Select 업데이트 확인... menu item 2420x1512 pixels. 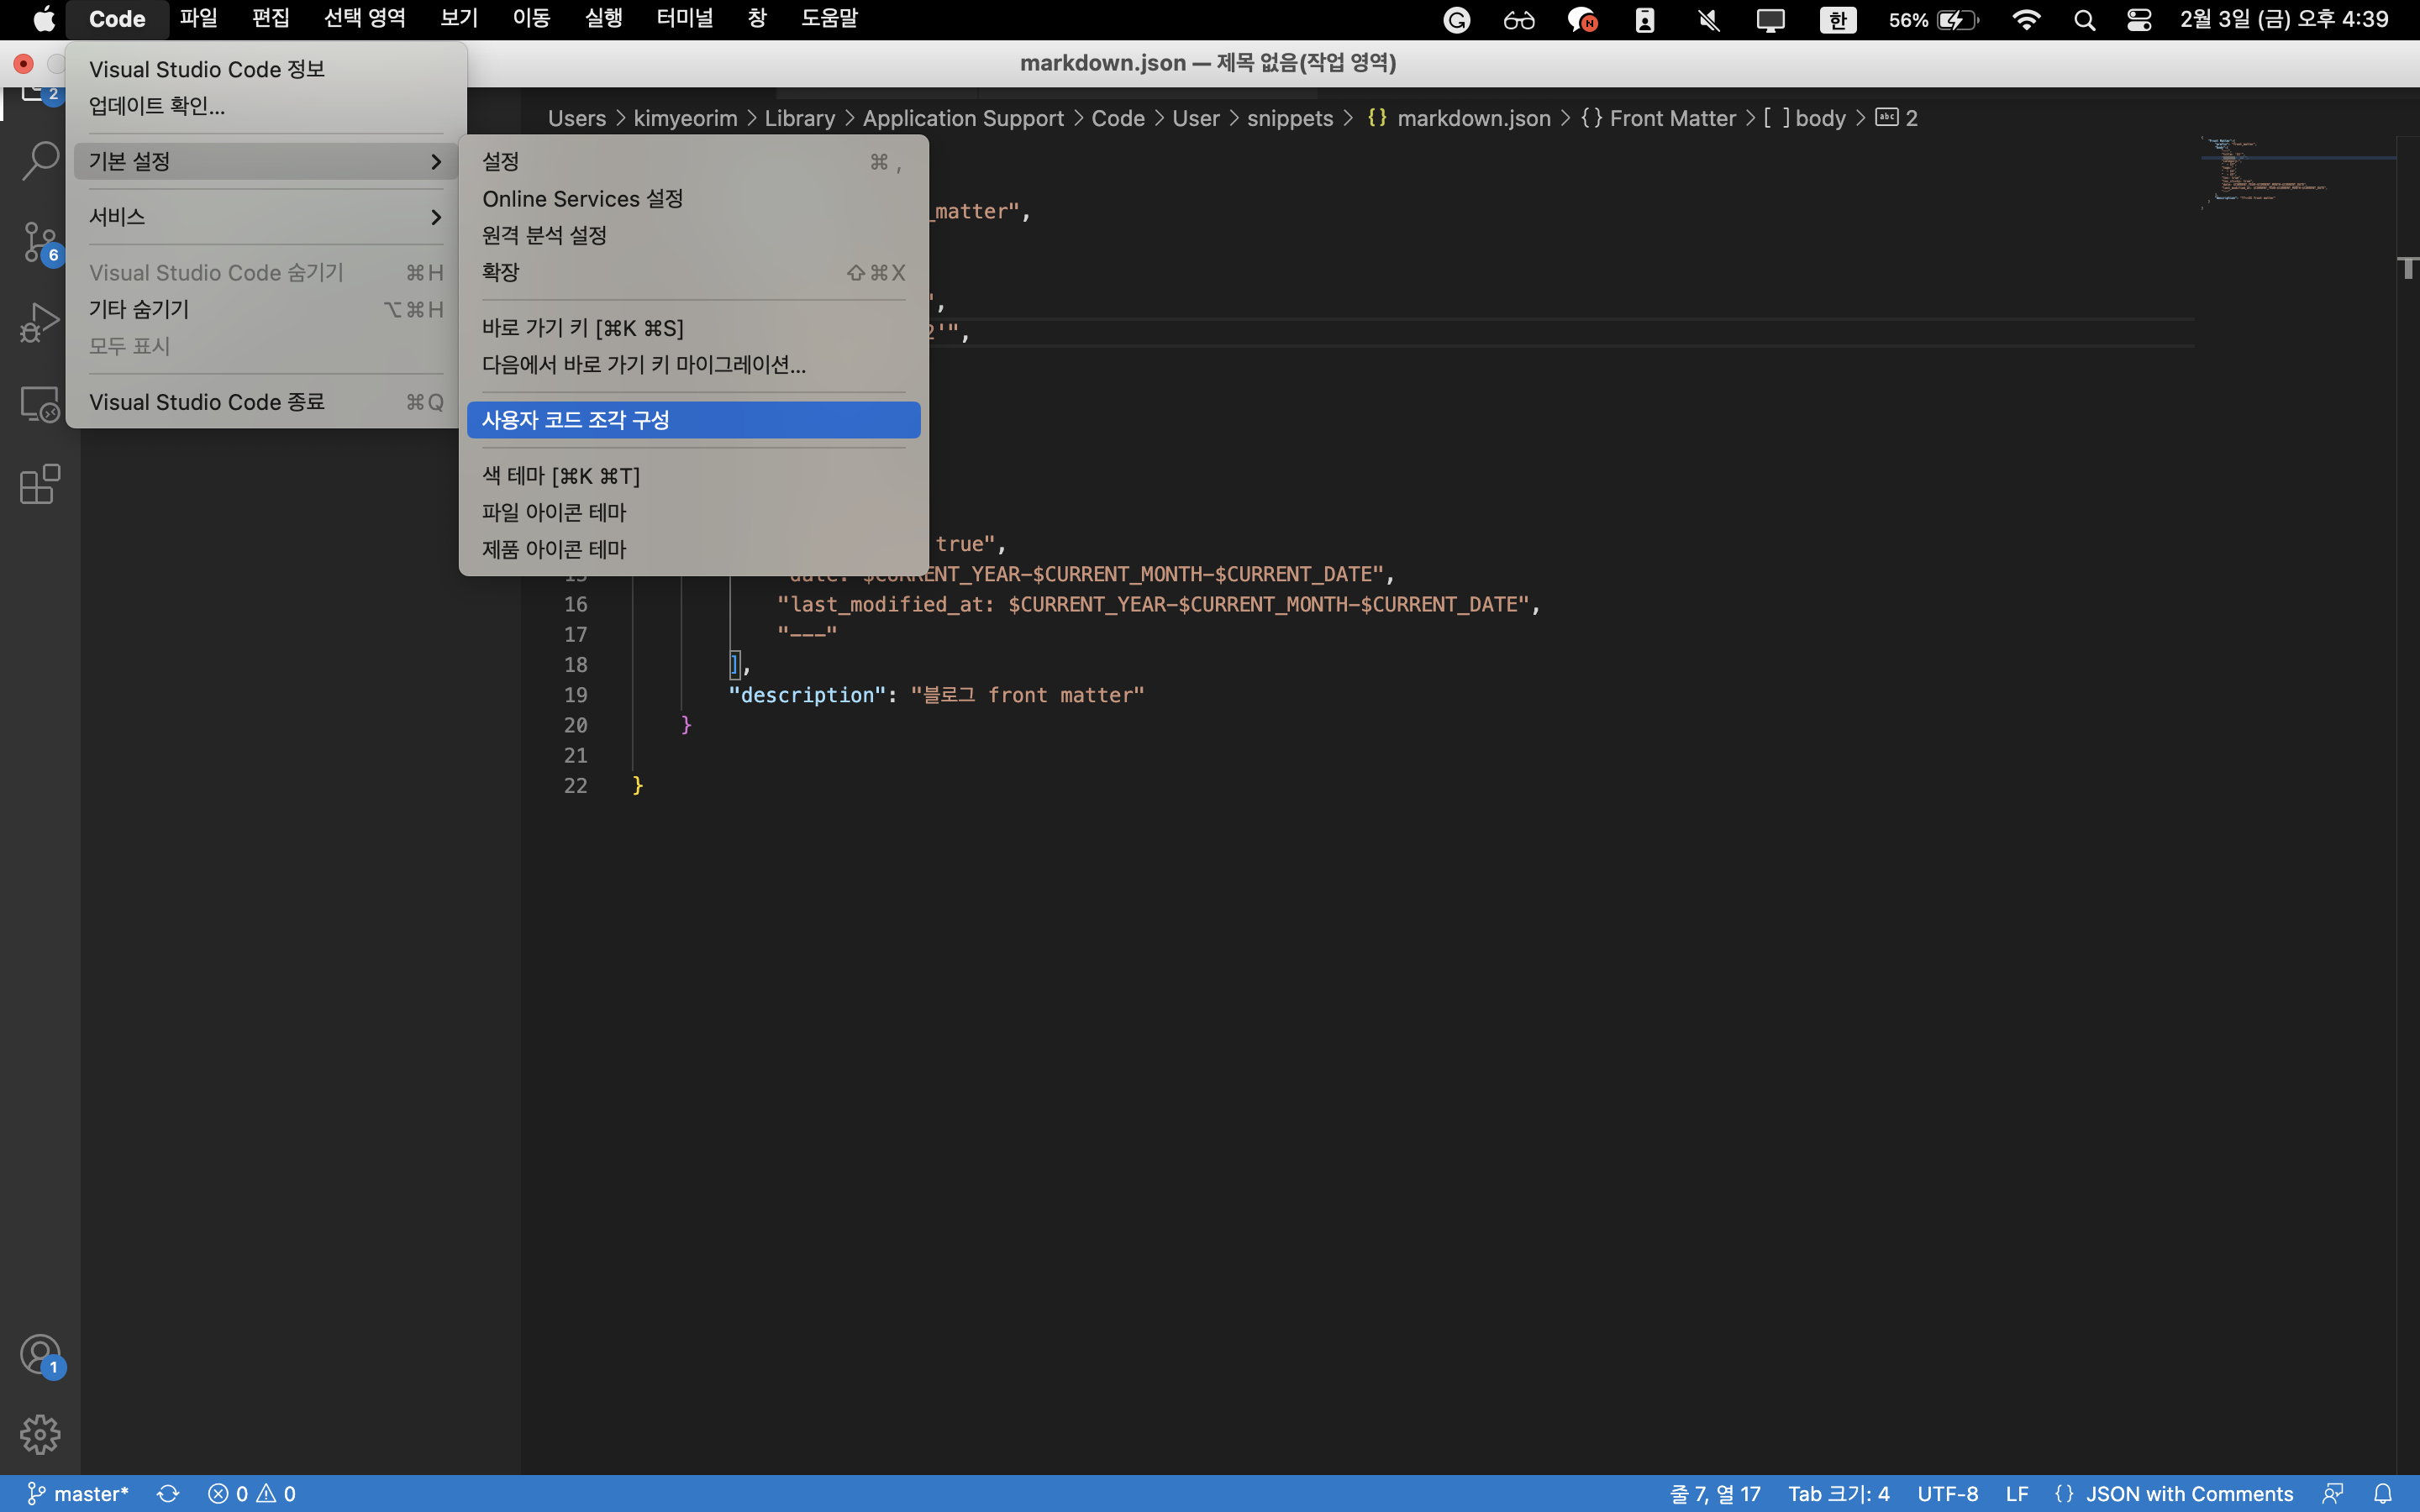point(266,106)
